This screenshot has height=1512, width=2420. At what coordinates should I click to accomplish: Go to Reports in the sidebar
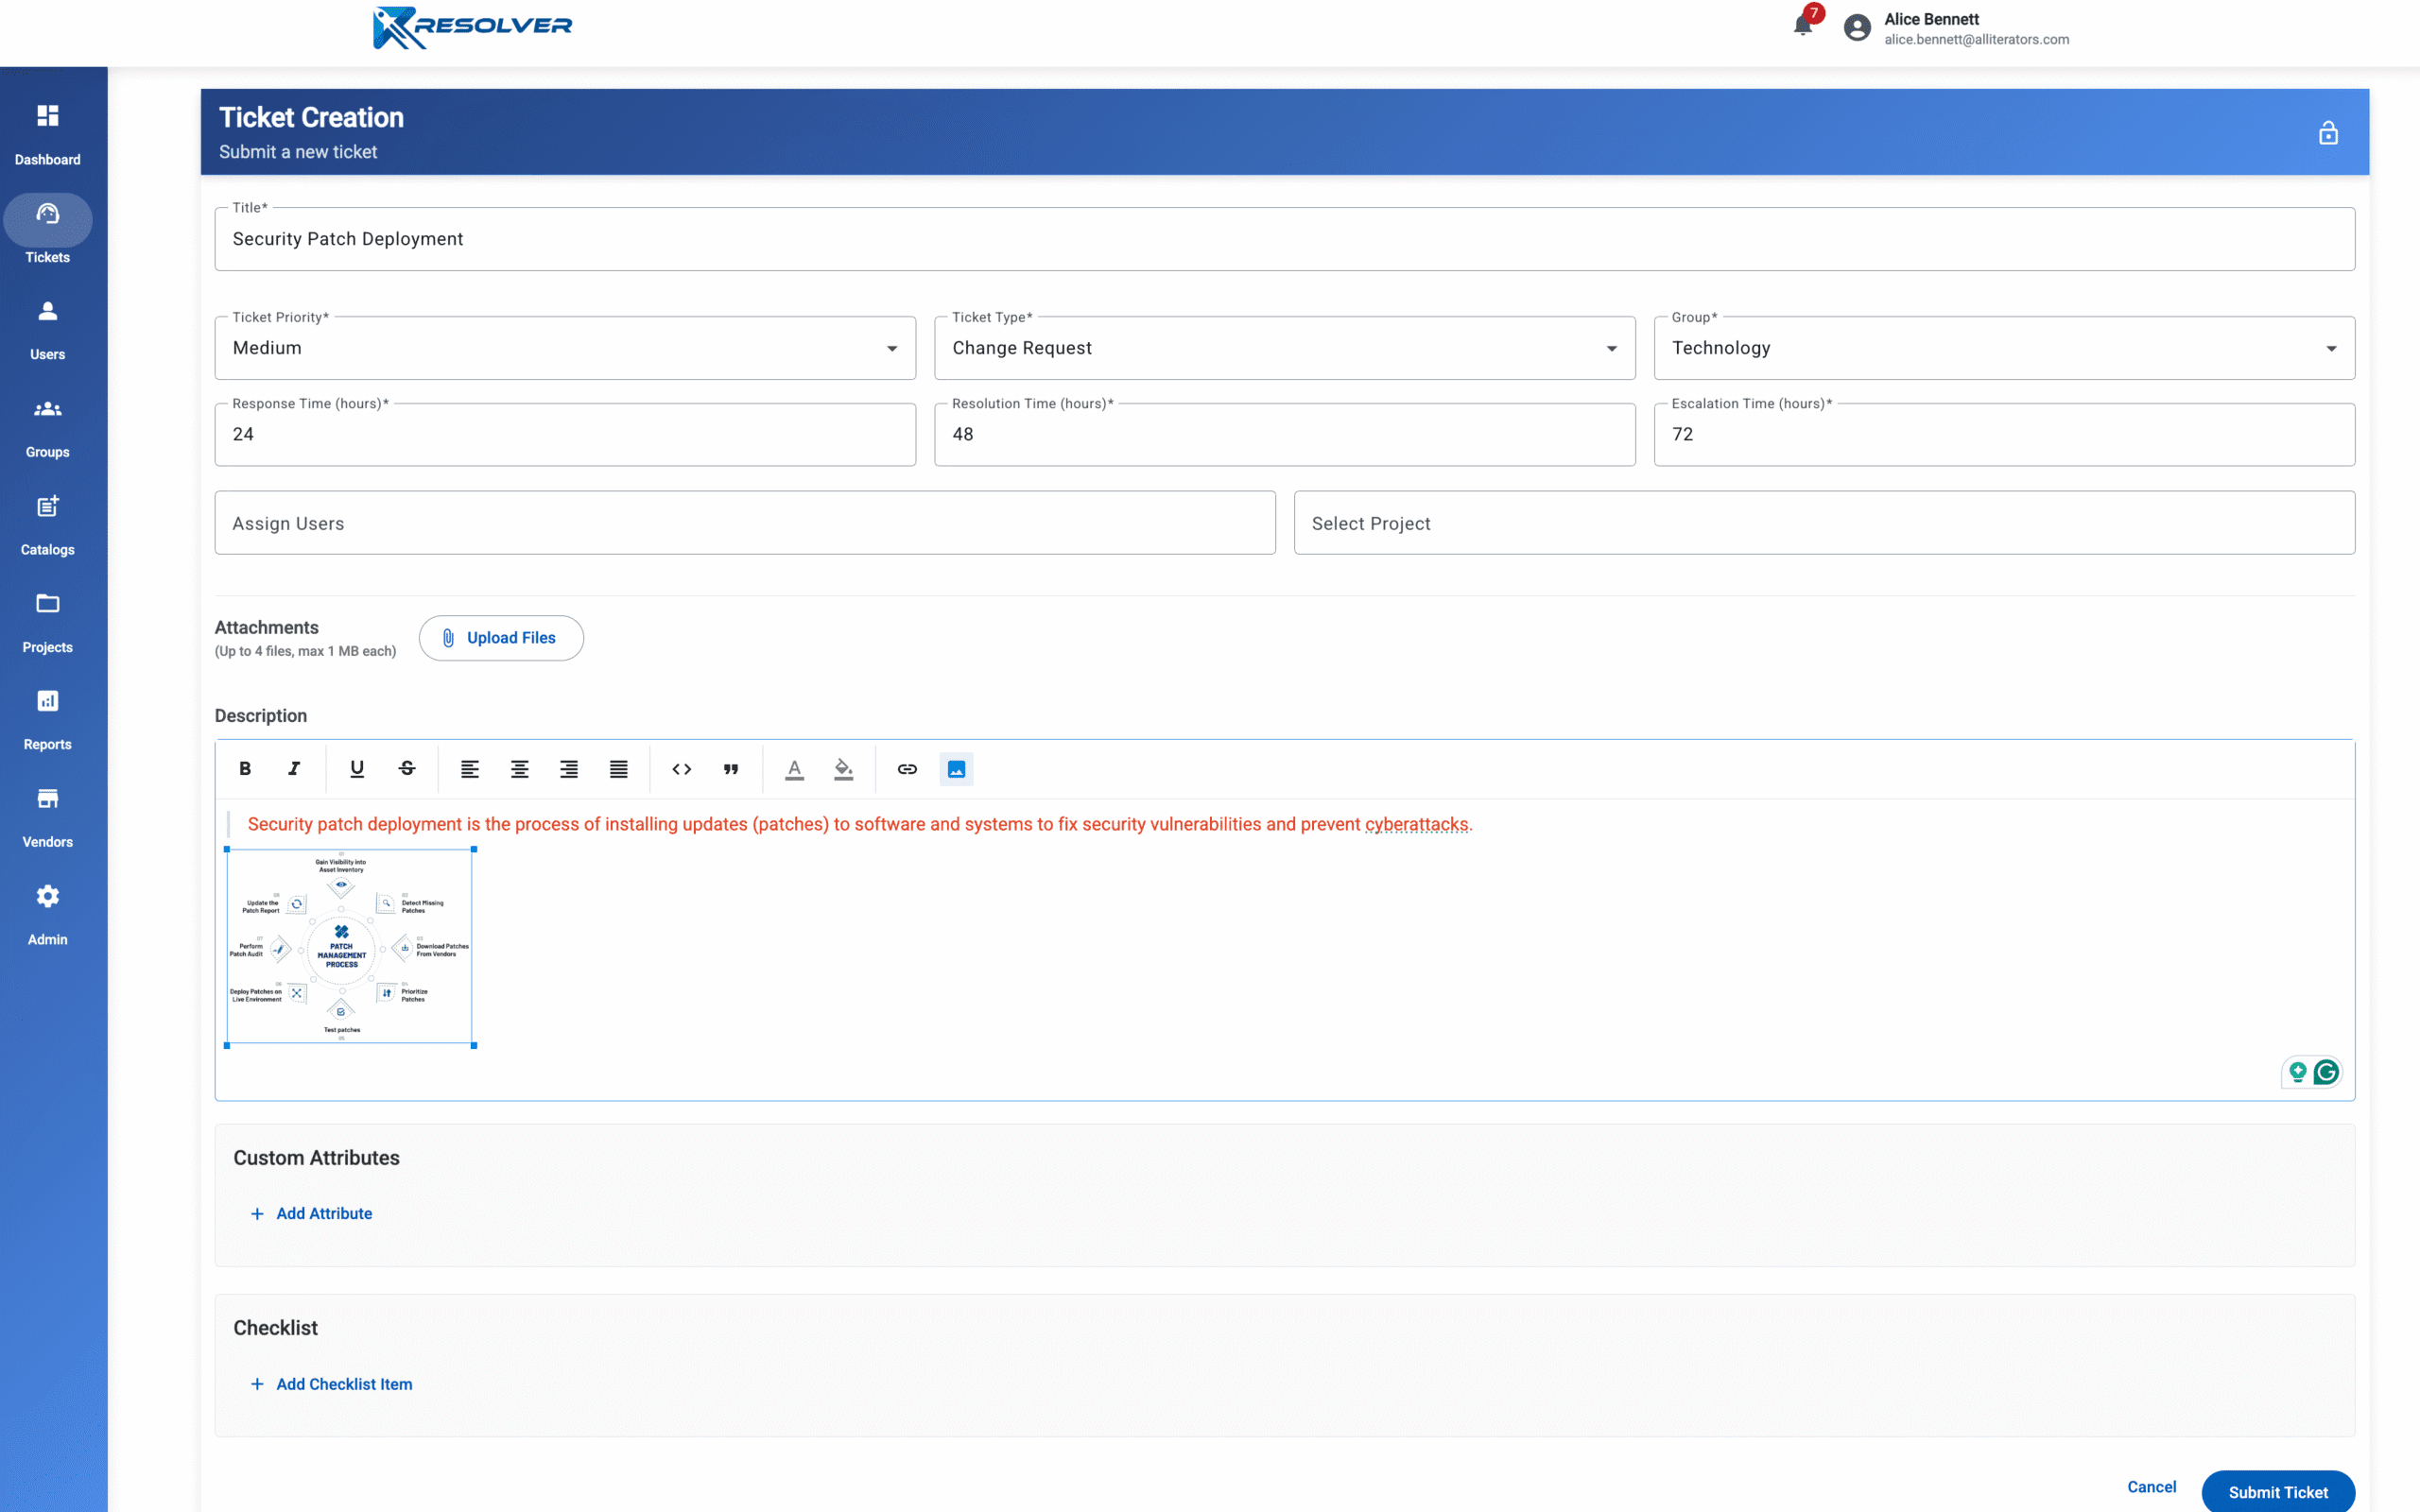pos(47,719)
